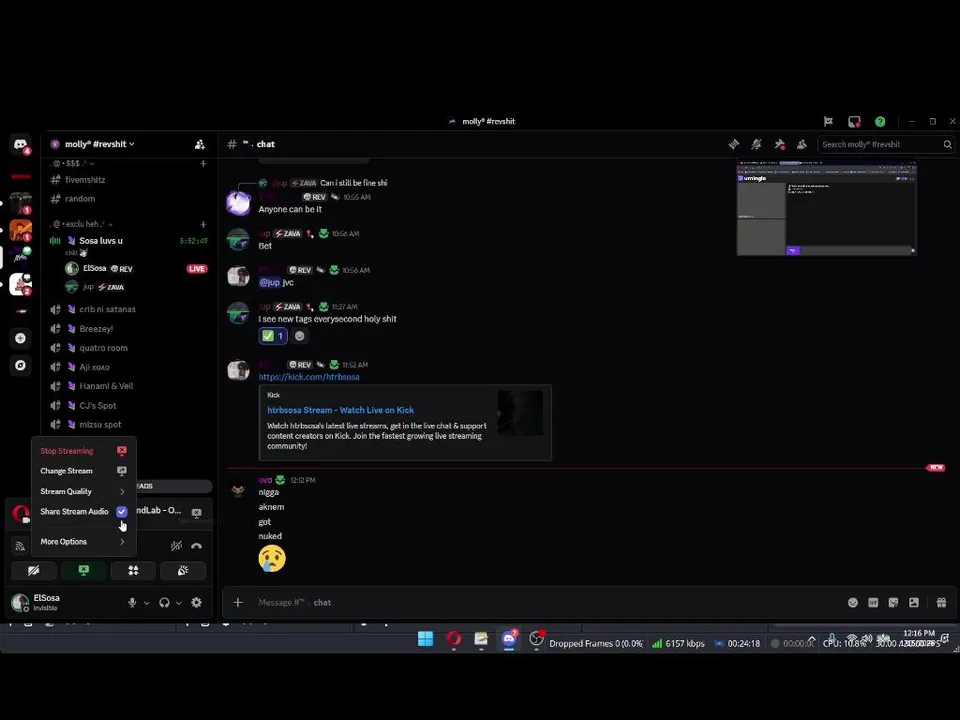Toggle the green screen share button
Screen dimensions: 960x720
83,571
